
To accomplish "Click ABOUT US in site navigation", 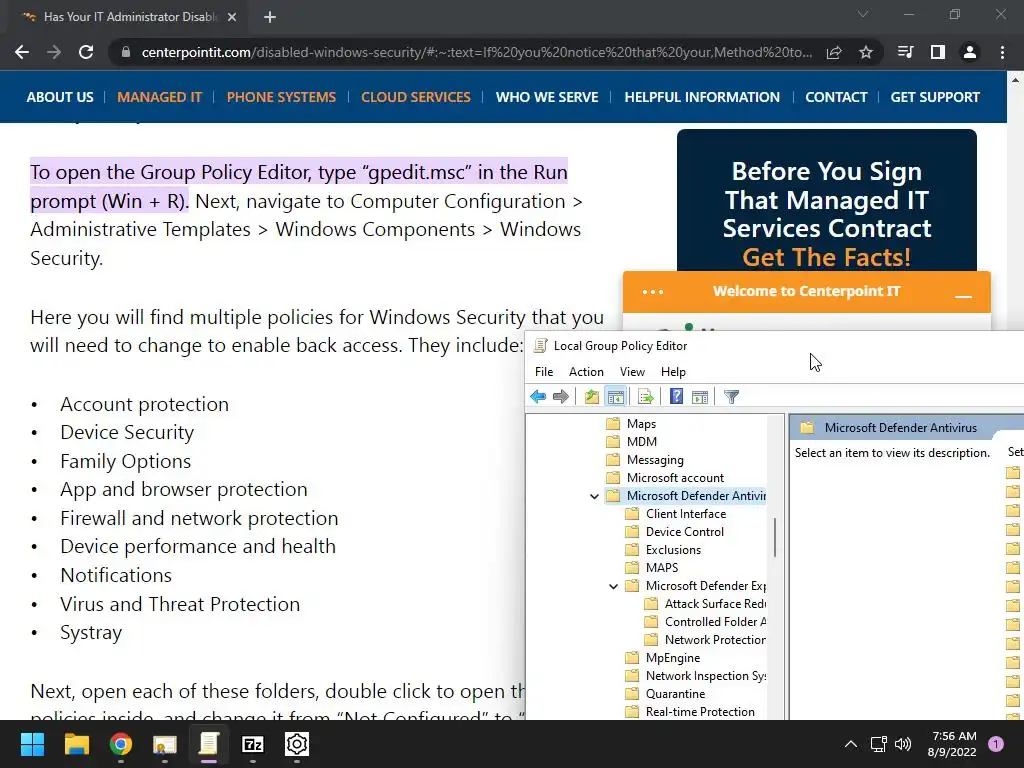I will point(60,97).
